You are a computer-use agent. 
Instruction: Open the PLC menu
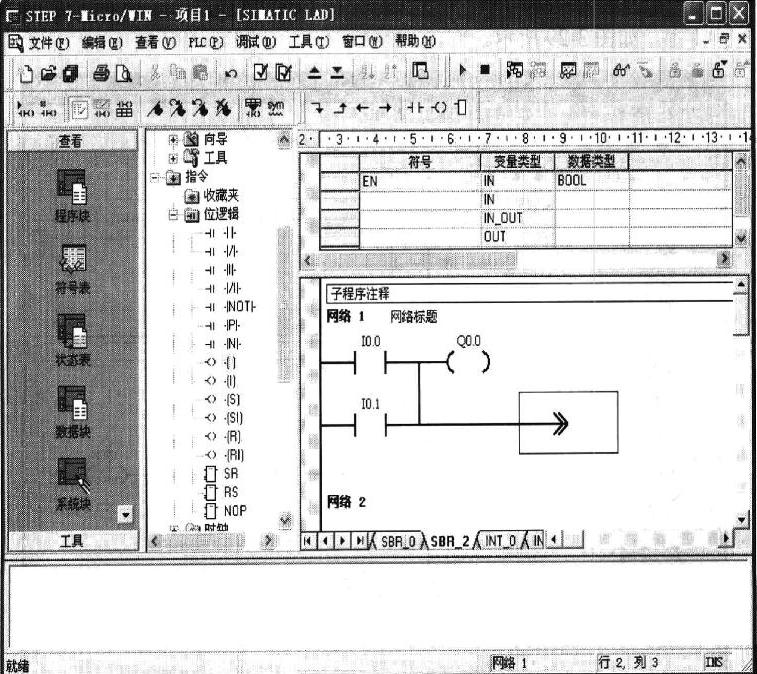(206, 42)
